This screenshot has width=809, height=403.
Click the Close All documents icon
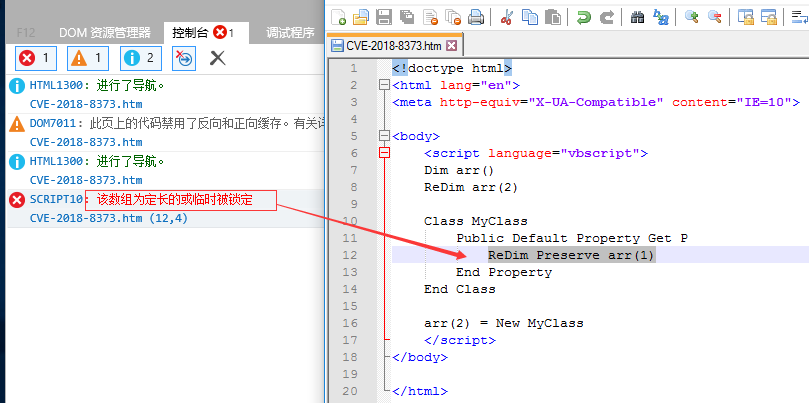[453, 17]
